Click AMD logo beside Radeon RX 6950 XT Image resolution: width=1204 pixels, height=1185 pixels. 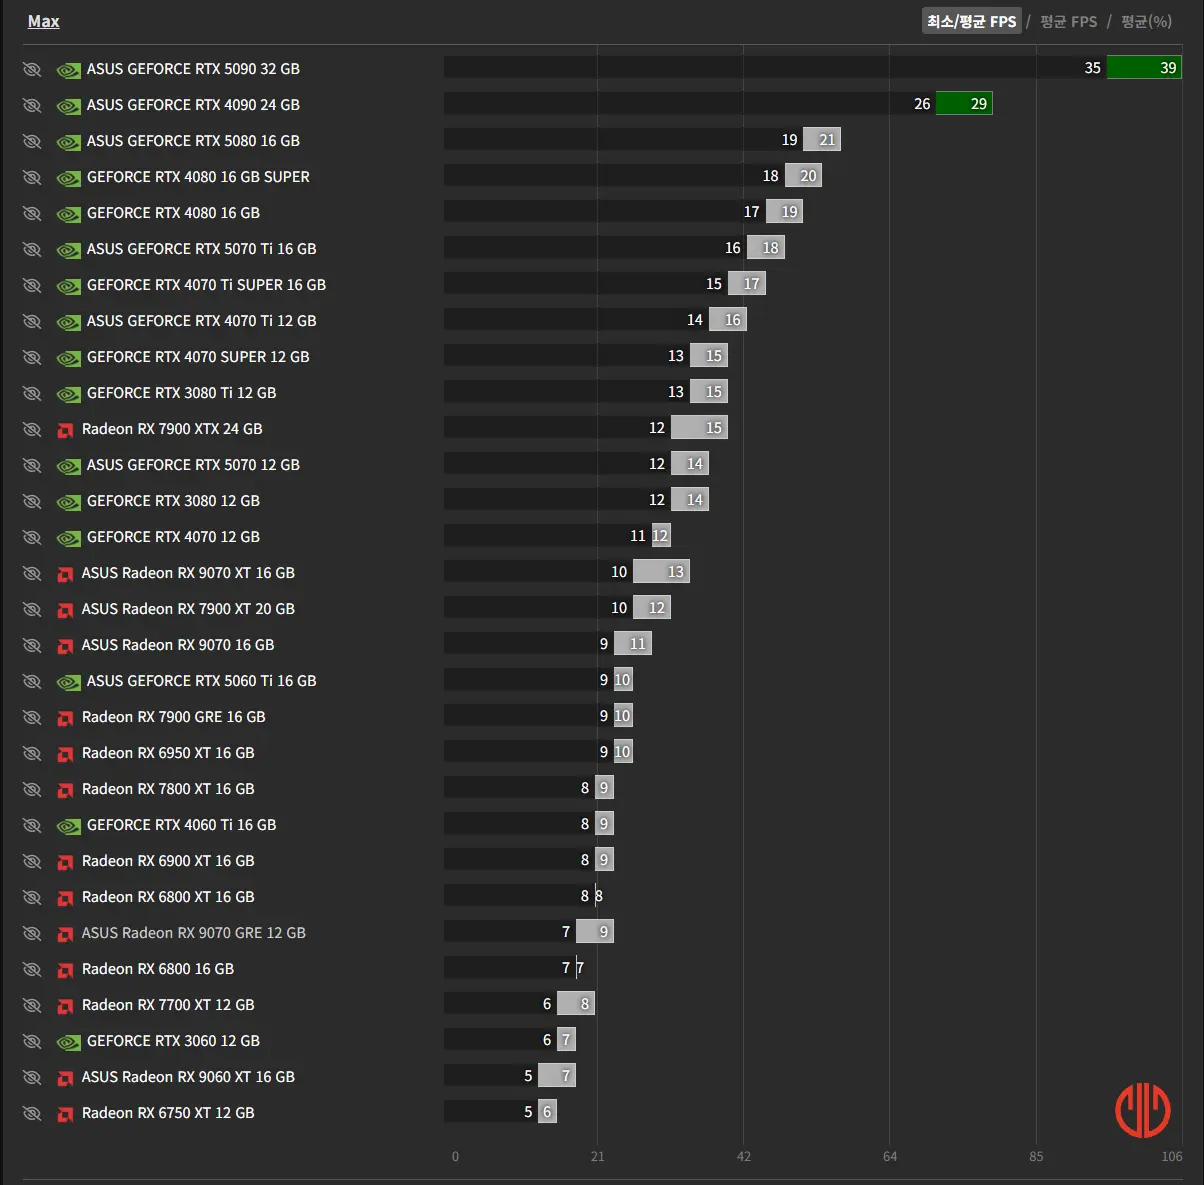(65, 754)
